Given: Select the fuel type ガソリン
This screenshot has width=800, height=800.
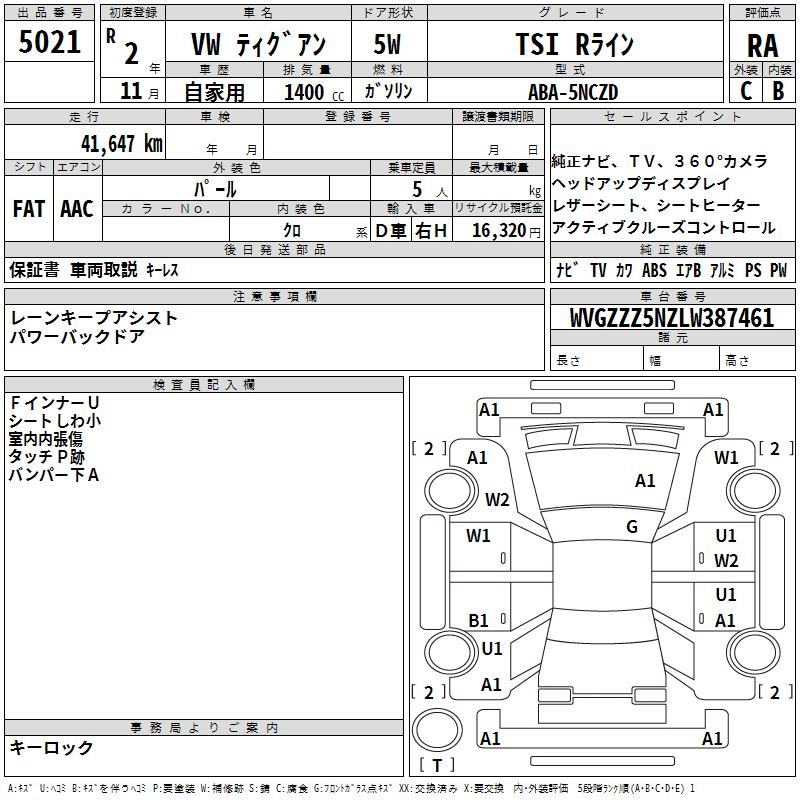Looking at the screenshot, I should click(x=388, y=91).
